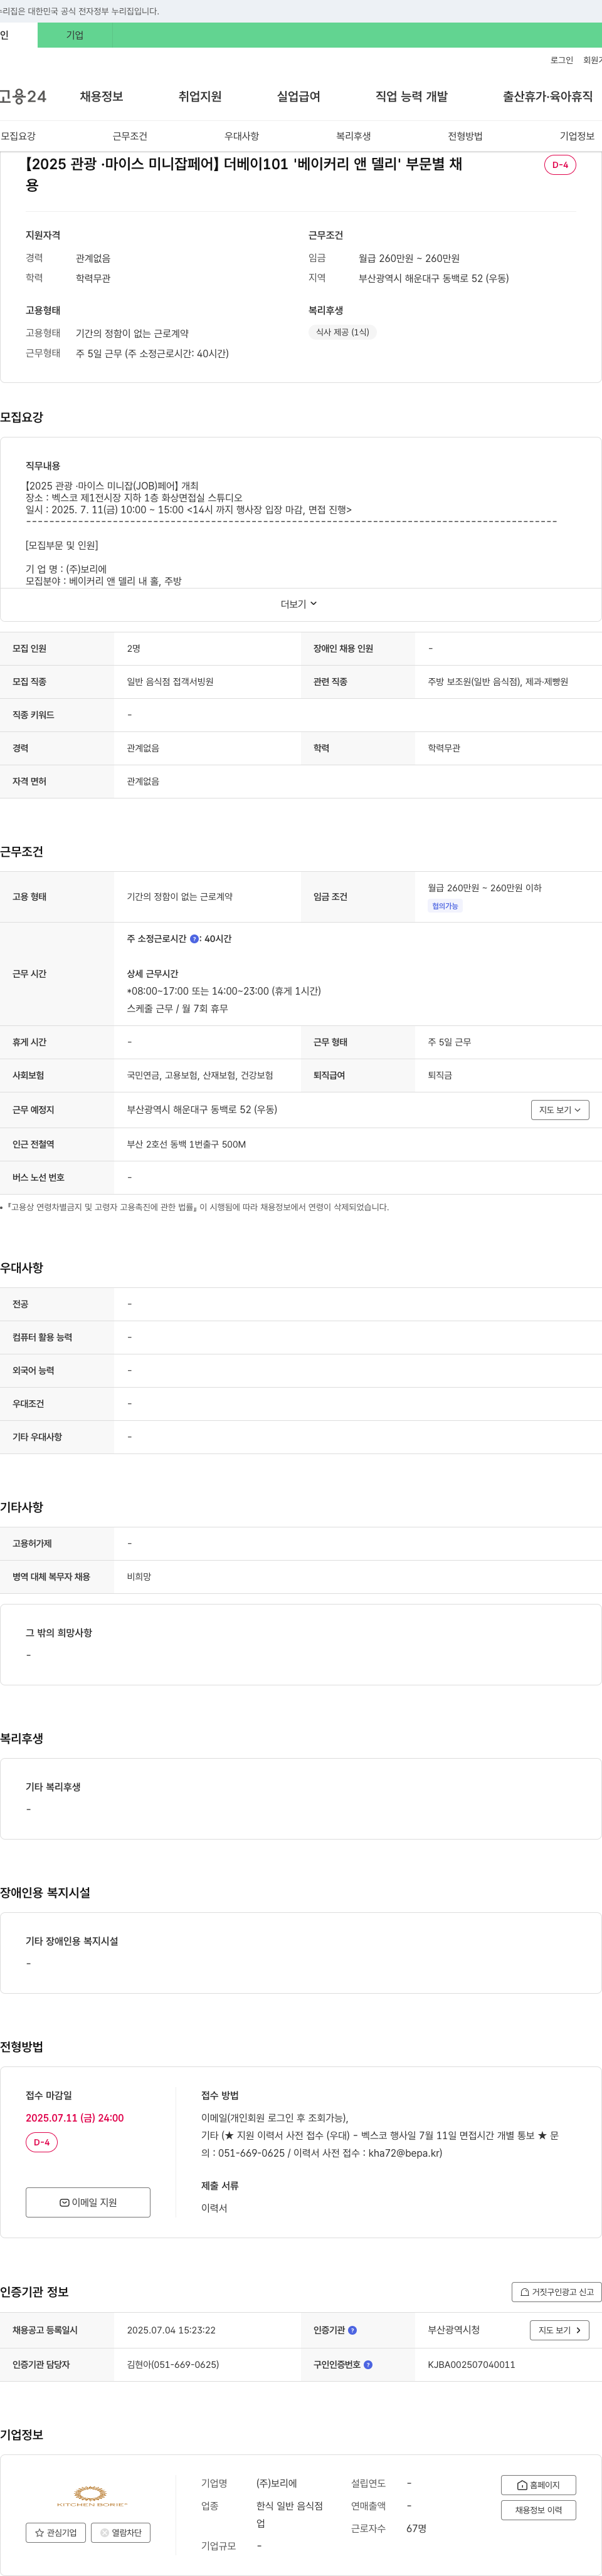Click the 협의가능 wage tag
The height and width of the screenshot is (2576, 602).
tap(445, 906)
